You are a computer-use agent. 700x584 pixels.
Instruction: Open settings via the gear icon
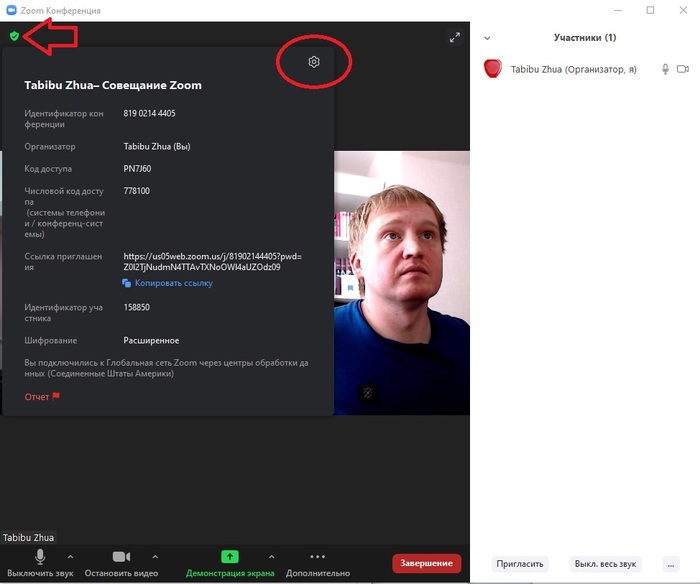coord(314,62)
